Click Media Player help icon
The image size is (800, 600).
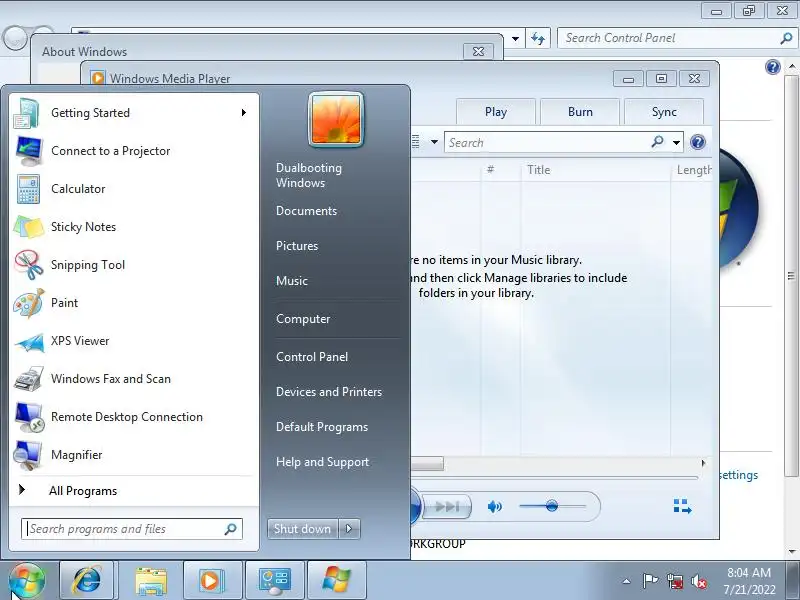(x=697, y=142)
